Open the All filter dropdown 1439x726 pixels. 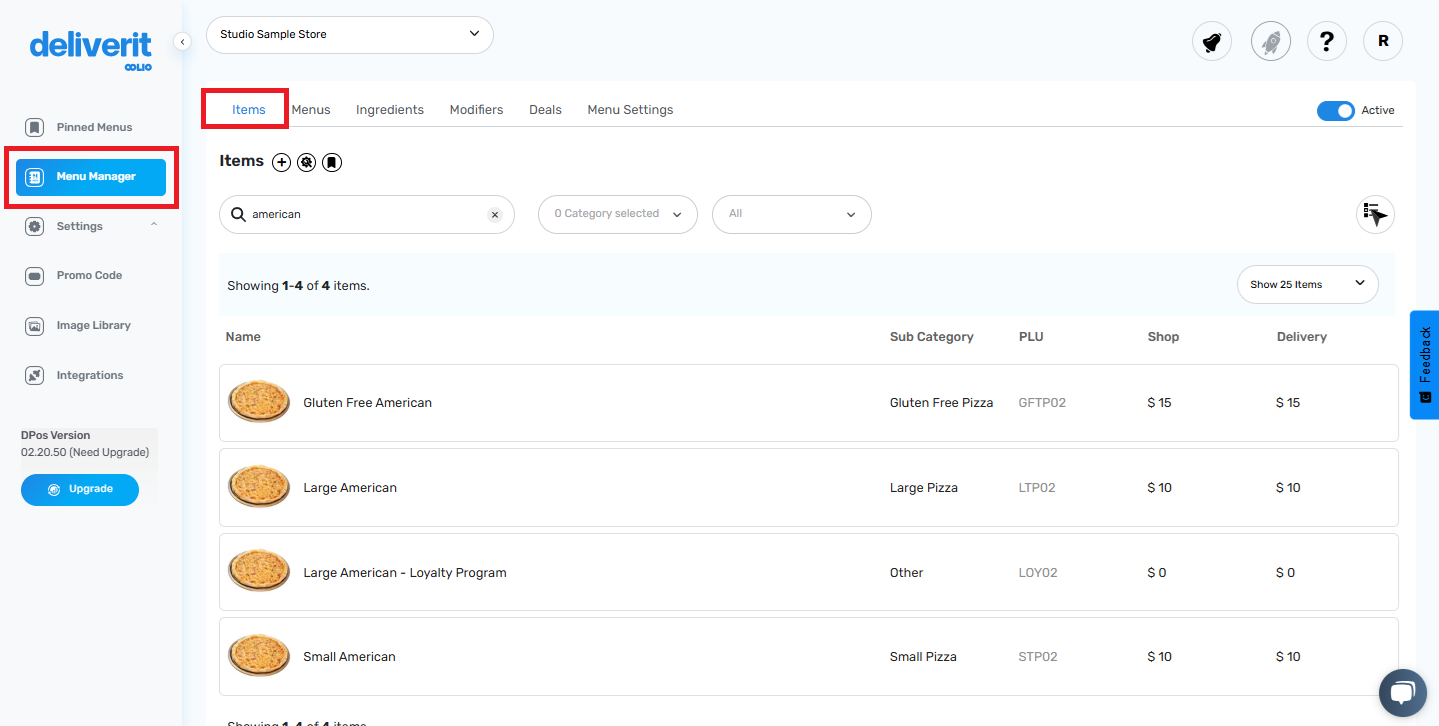click(792, 214)
